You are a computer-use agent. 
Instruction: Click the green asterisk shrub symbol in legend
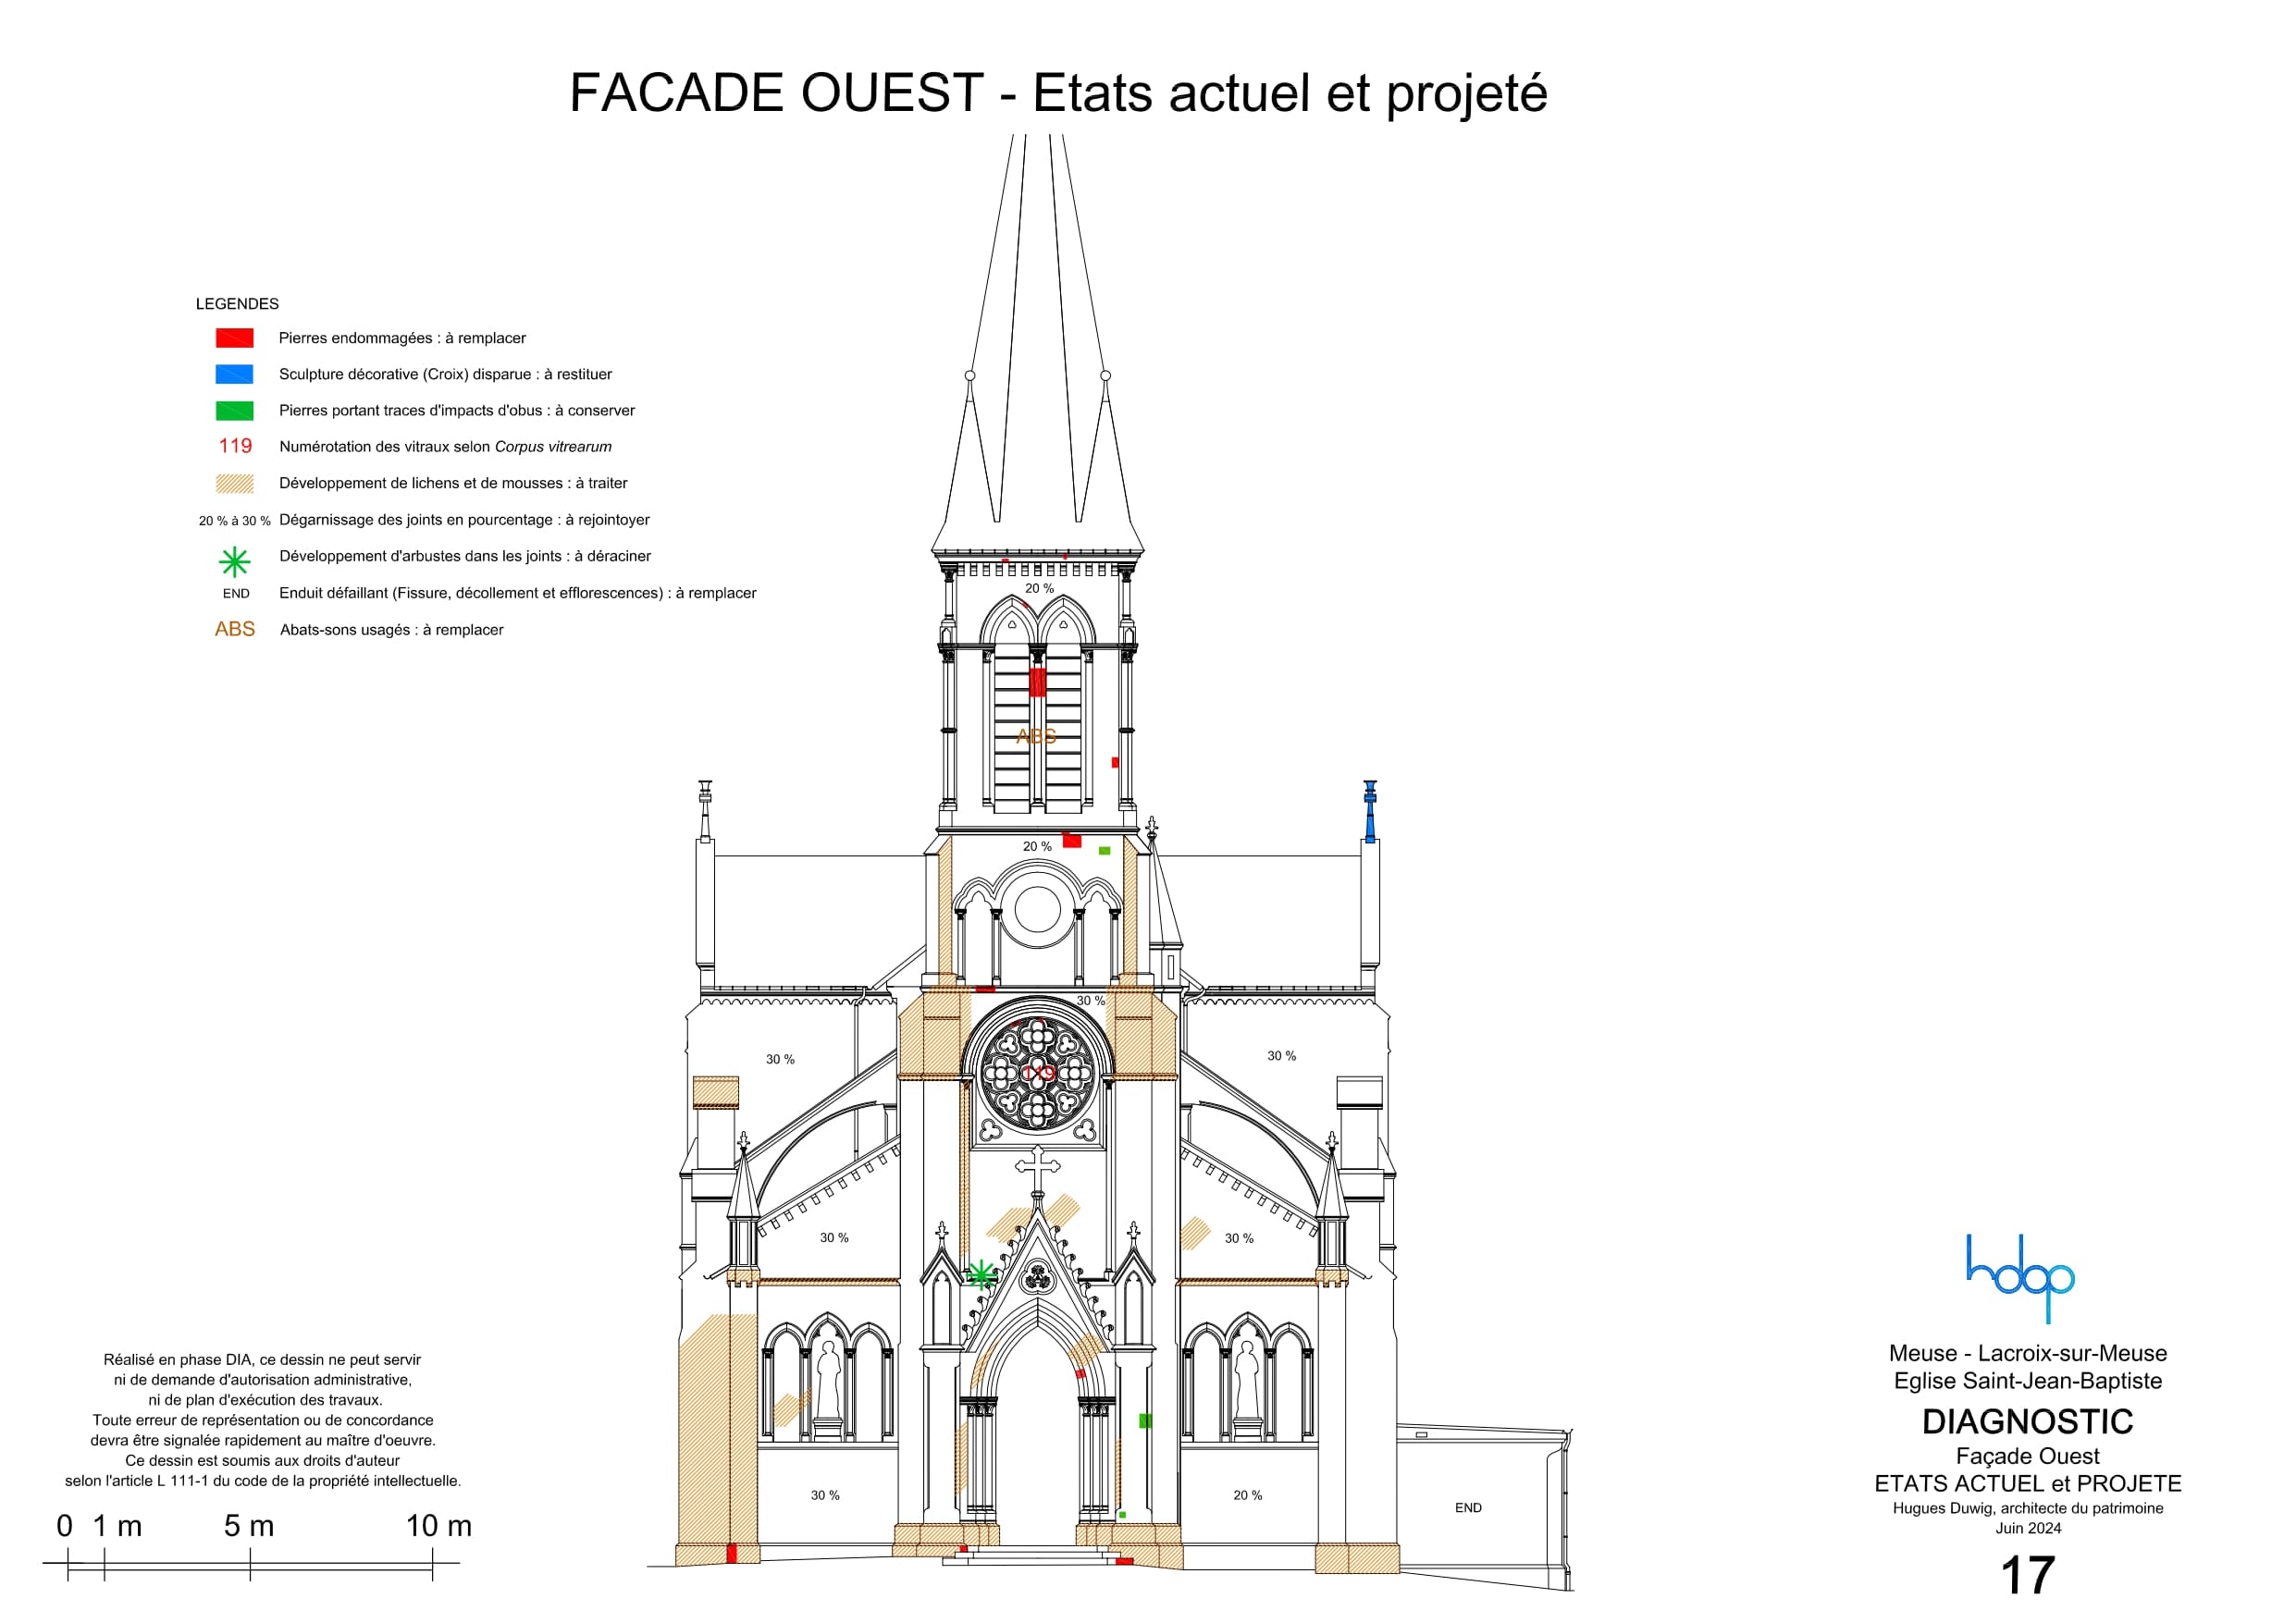(234, 562)
